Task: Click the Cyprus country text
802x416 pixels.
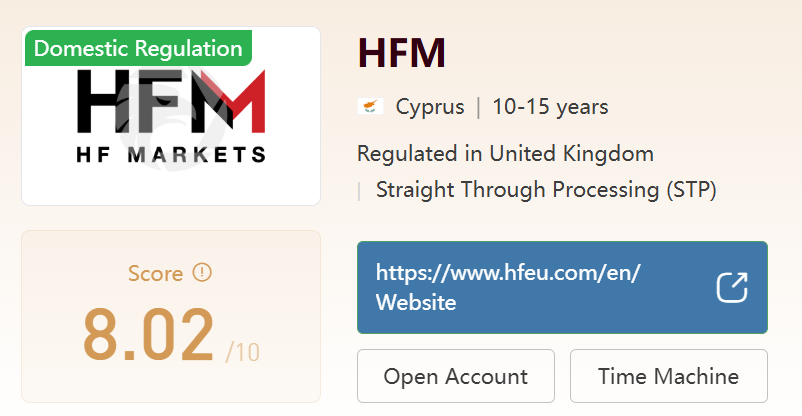Action: point(430,107)
